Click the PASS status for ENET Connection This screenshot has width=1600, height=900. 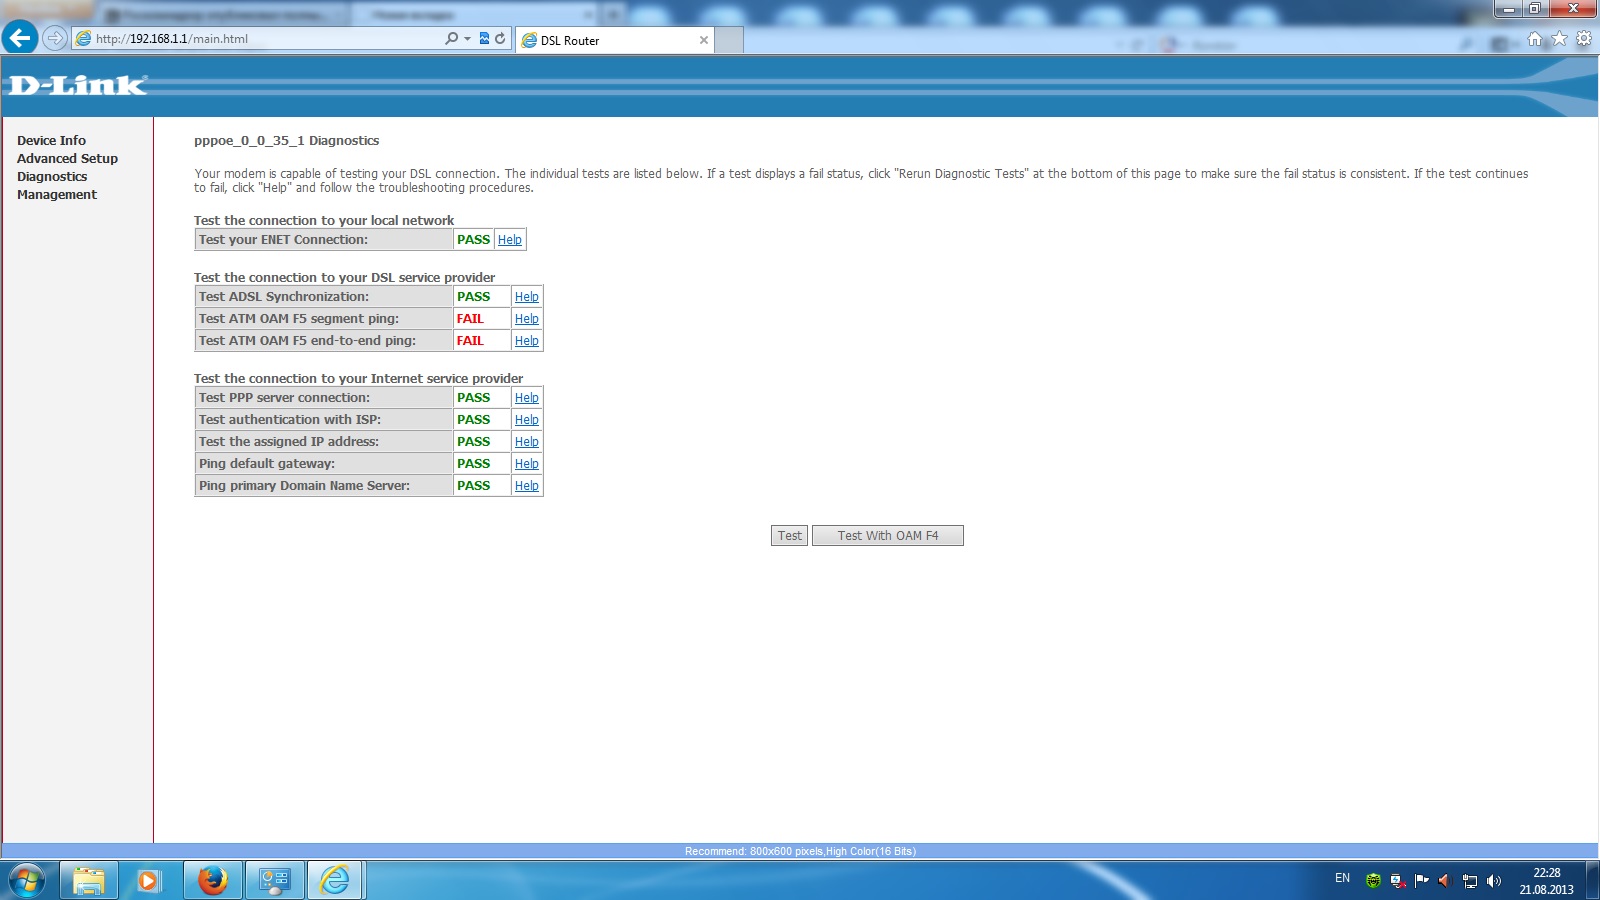click(x=473, y=240)
